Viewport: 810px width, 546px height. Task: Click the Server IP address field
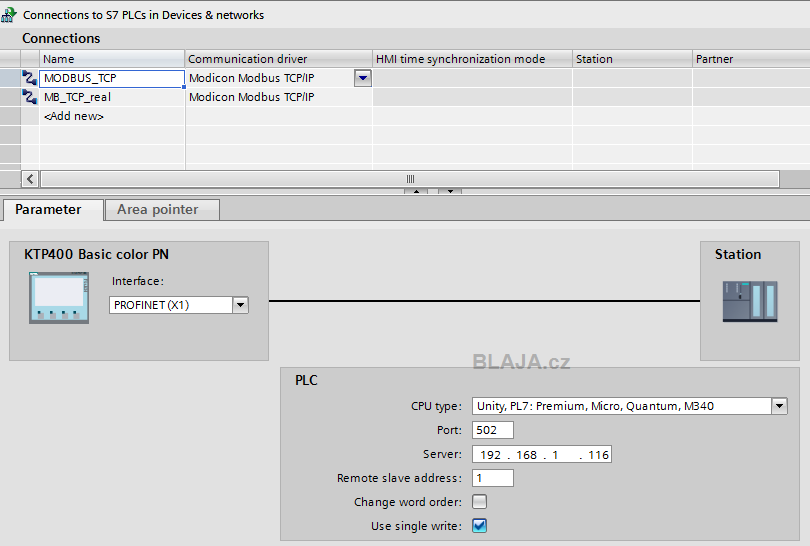[x=542, y=454]
